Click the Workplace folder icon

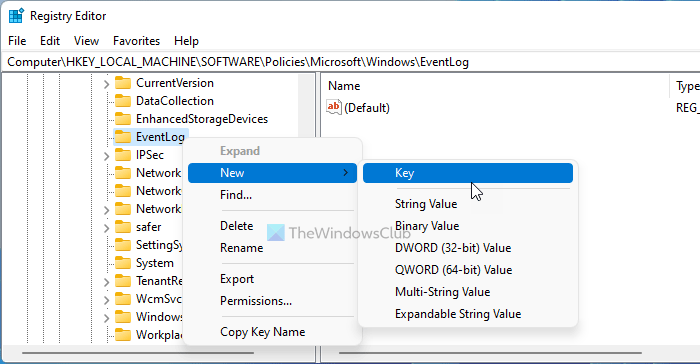pos(123,335)
